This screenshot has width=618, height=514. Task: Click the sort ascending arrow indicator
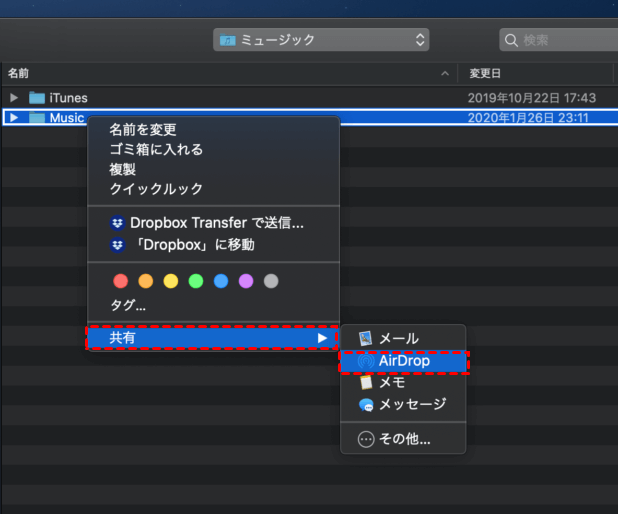tap(445, 73)
